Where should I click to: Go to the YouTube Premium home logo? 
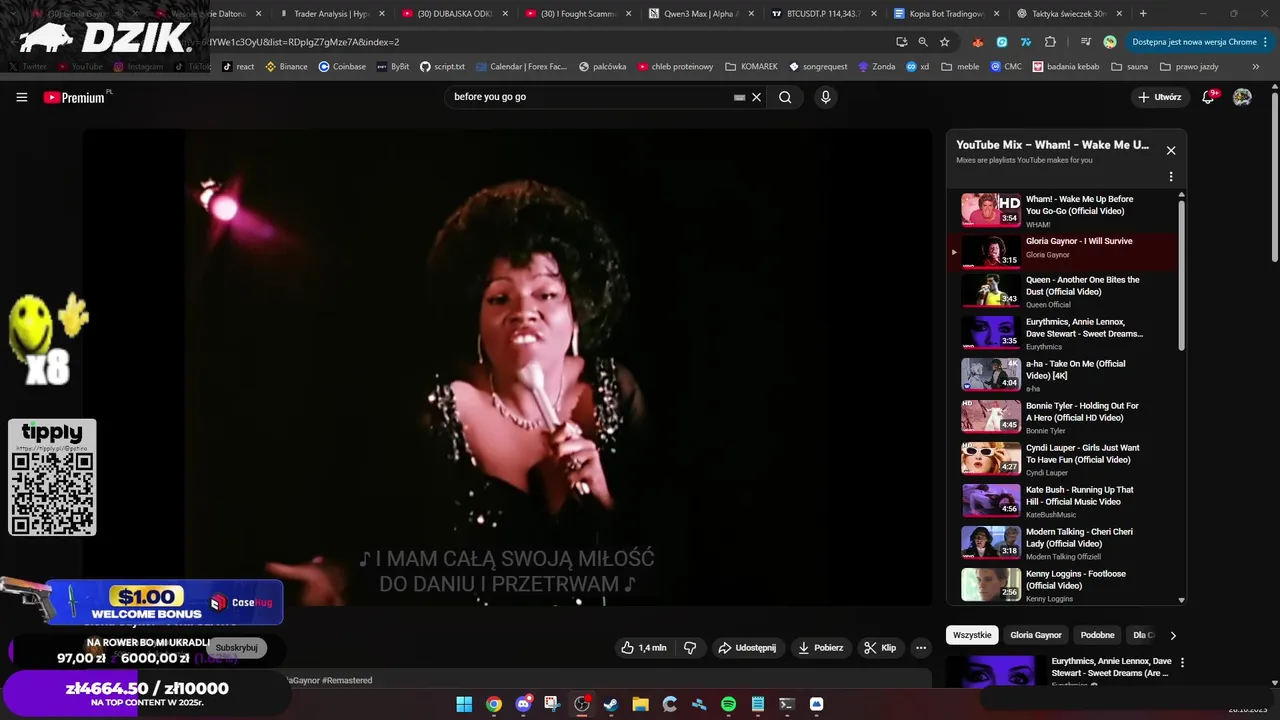[76, 97]
